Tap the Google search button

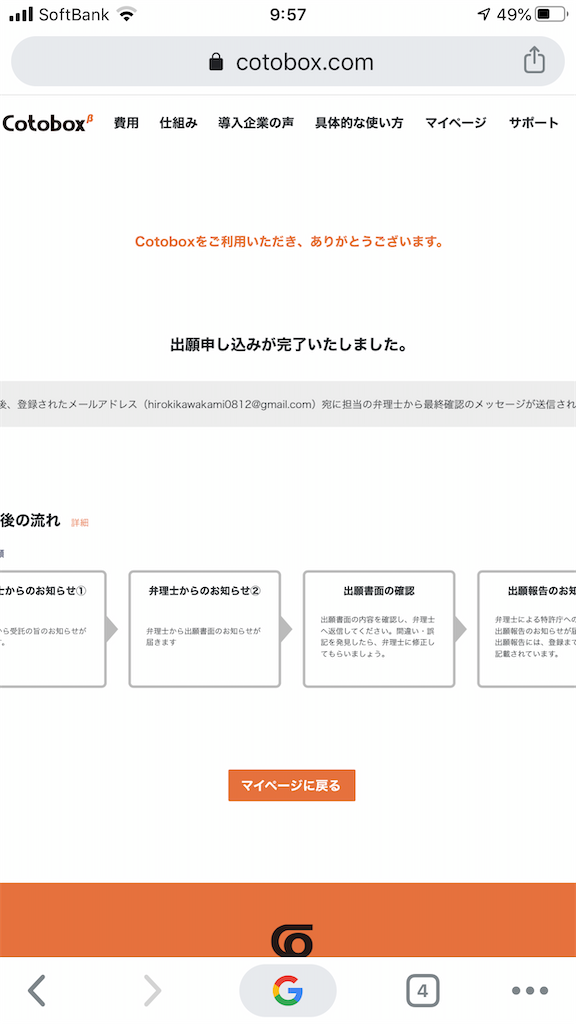coord(288,991)
